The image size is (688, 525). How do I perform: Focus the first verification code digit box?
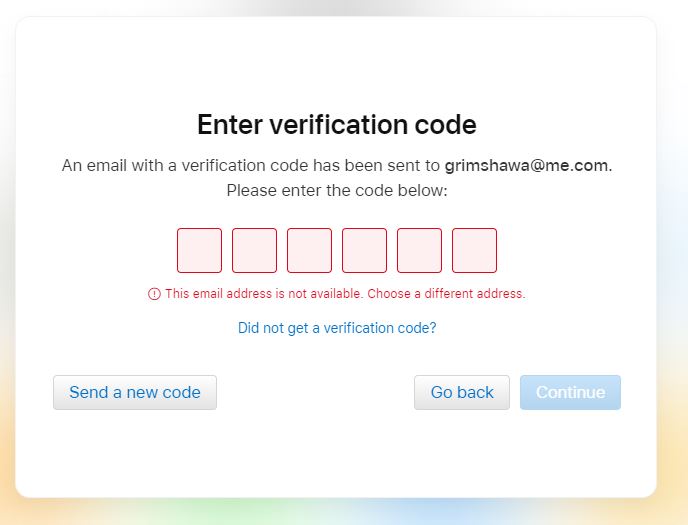point(199,250)
